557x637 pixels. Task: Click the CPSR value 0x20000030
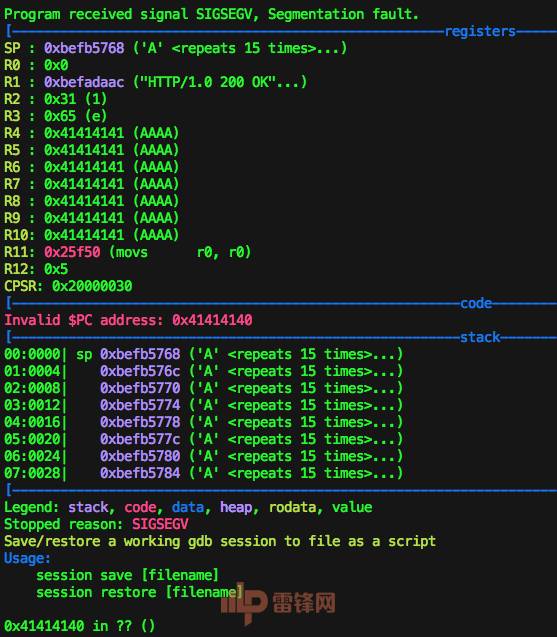pos(92,286)
